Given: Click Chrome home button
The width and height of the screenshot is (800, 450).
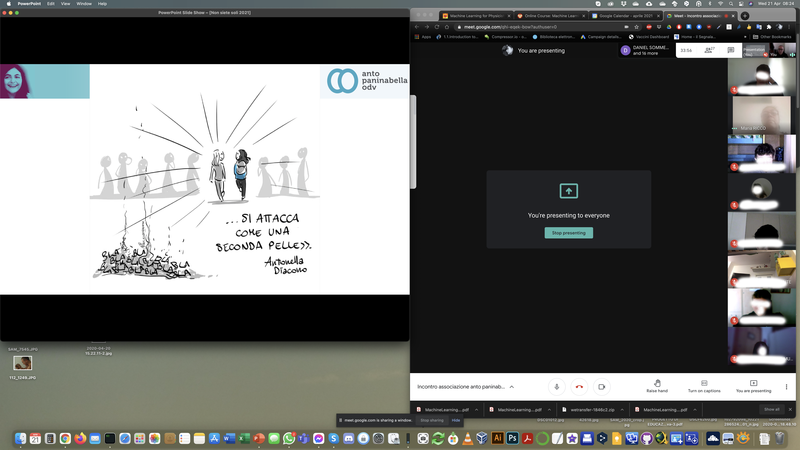Looking at the screenshot, I should click(x=446, y=27).
